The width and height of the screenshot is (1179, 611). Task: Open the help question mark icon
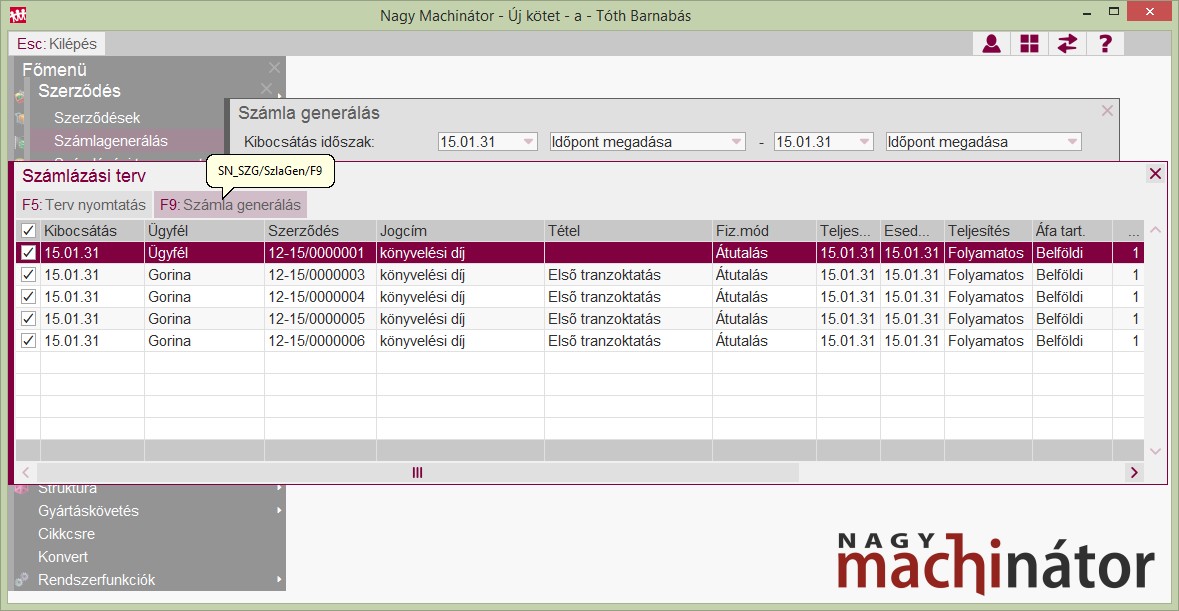pyautogui.click(x=1105, y=44)
